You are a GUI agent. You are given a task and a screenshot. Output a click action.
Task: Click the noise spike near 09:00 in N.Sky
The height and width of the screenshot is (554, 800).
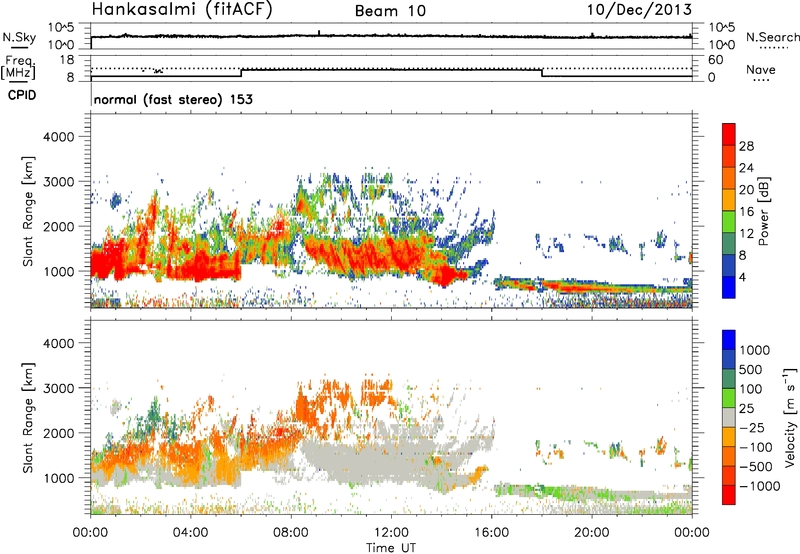(319, 33)
